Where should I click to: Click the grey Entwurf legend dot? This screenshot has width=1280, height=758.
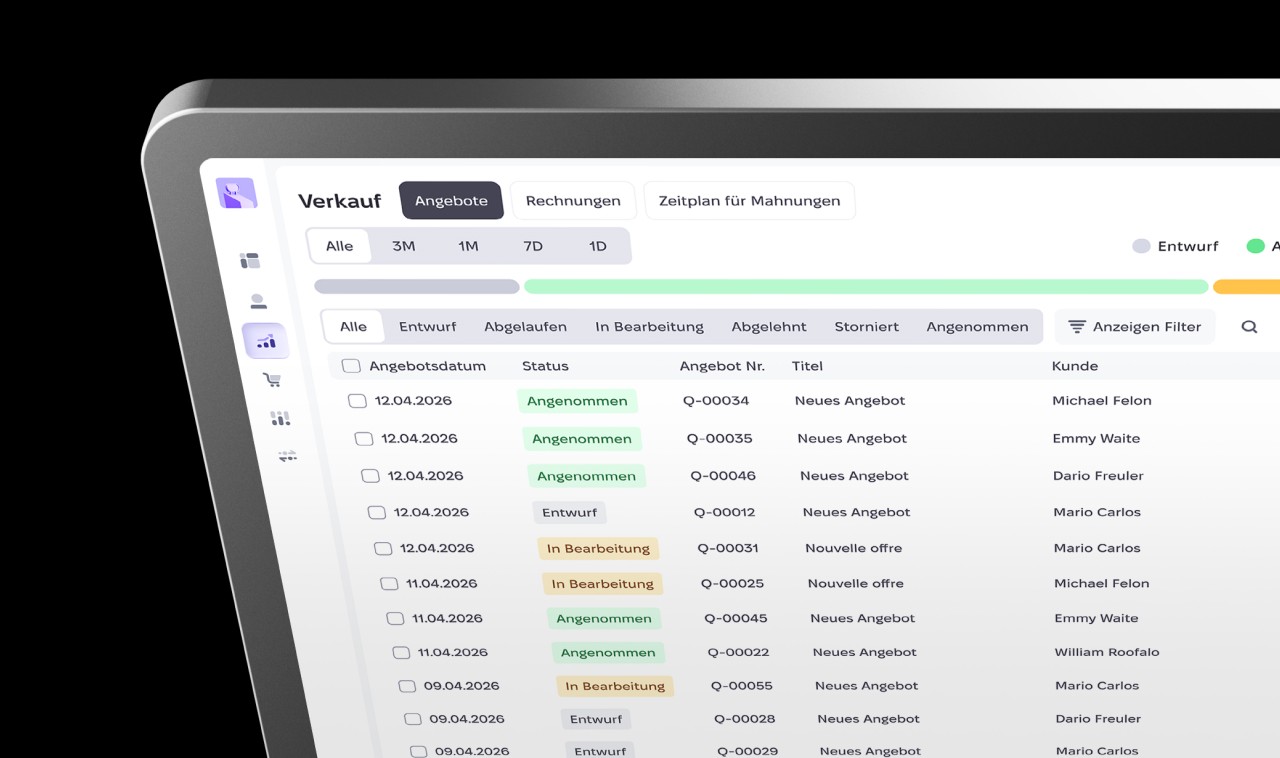1141,246
